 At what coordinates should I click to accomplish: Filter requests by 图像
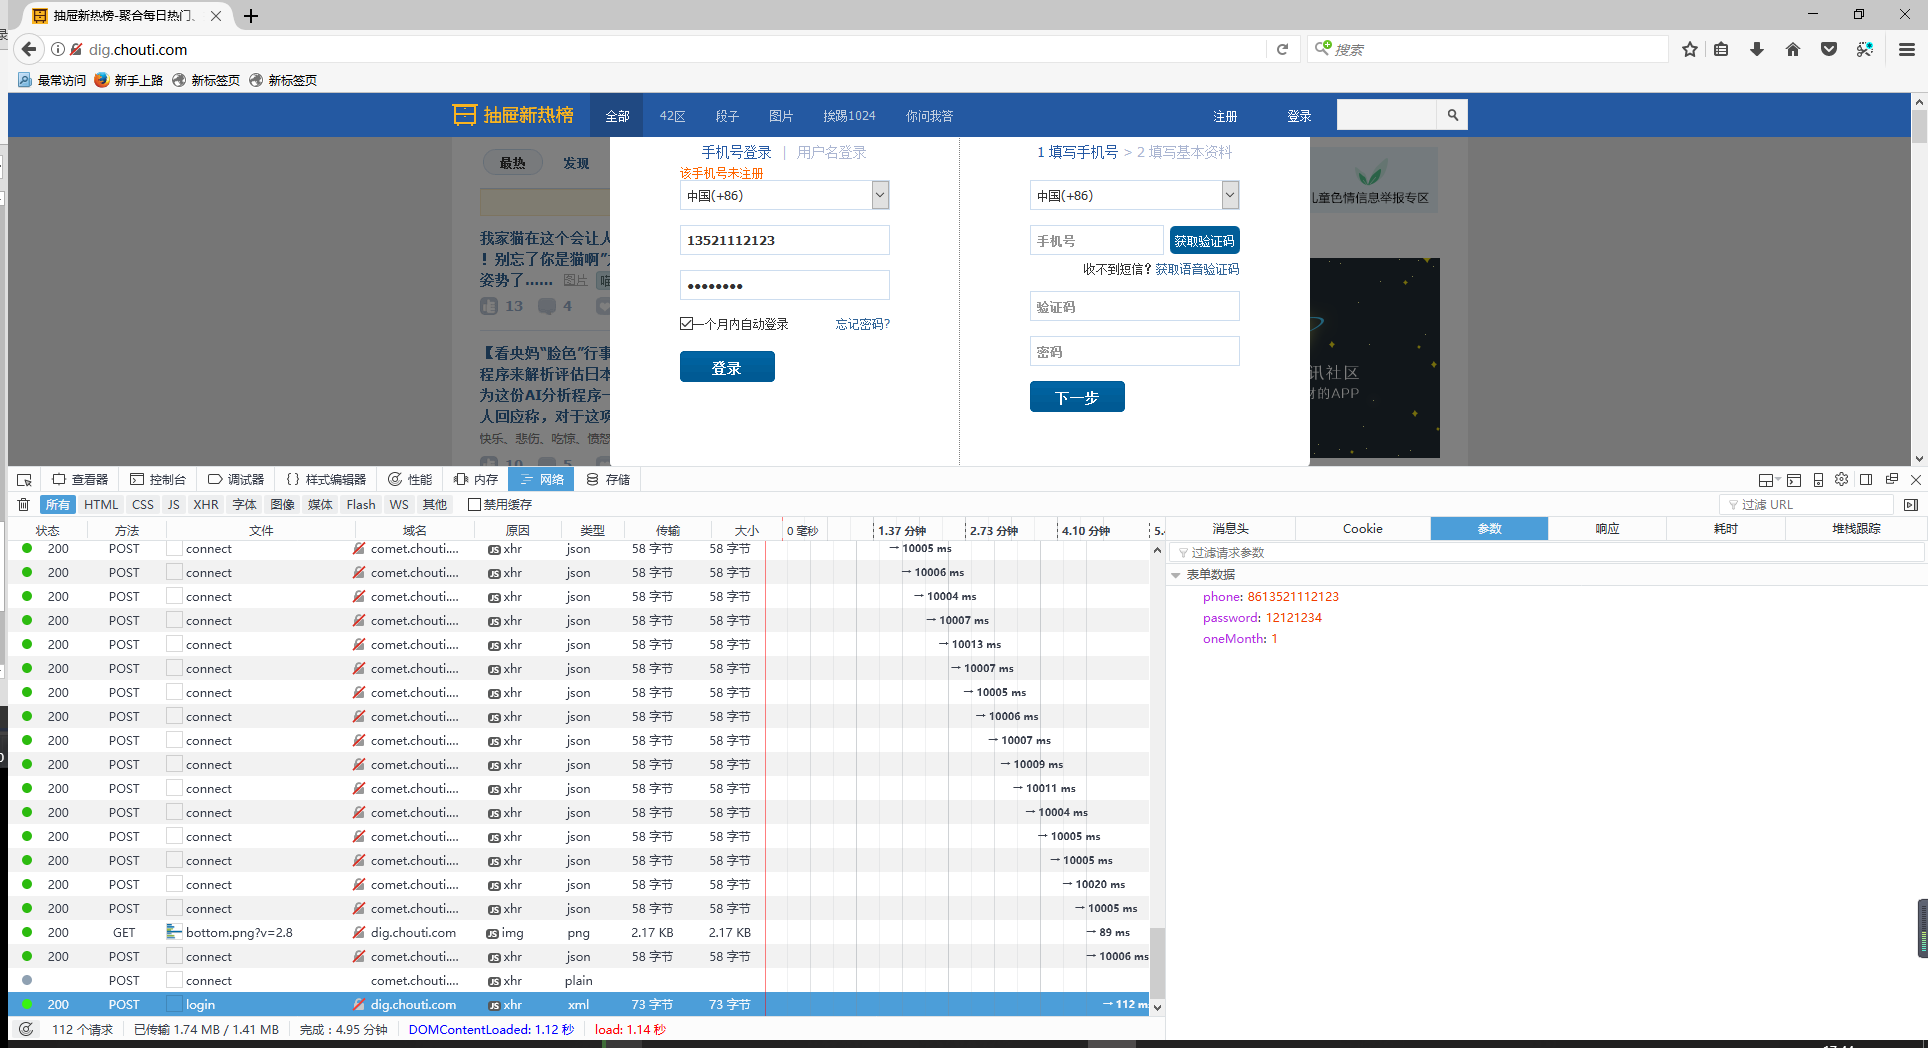click(x=283, y=505)
